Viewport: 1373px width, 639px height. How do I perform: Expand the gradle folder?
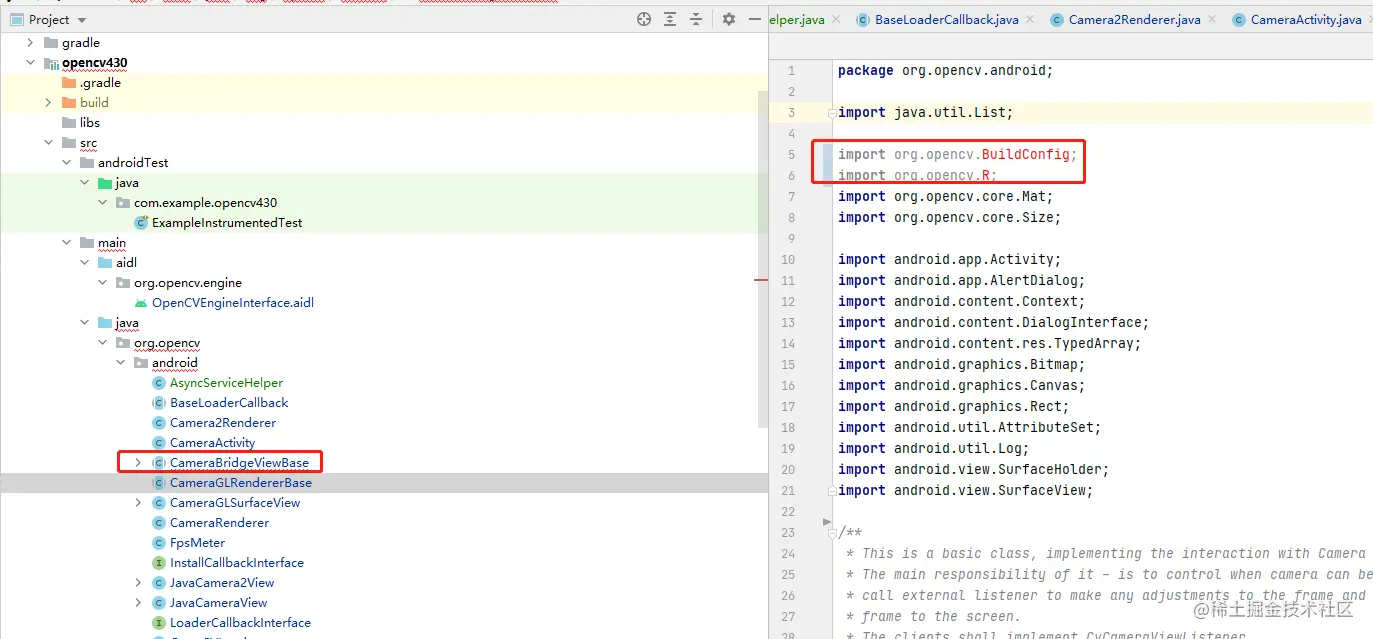click(x=30, y=43)
